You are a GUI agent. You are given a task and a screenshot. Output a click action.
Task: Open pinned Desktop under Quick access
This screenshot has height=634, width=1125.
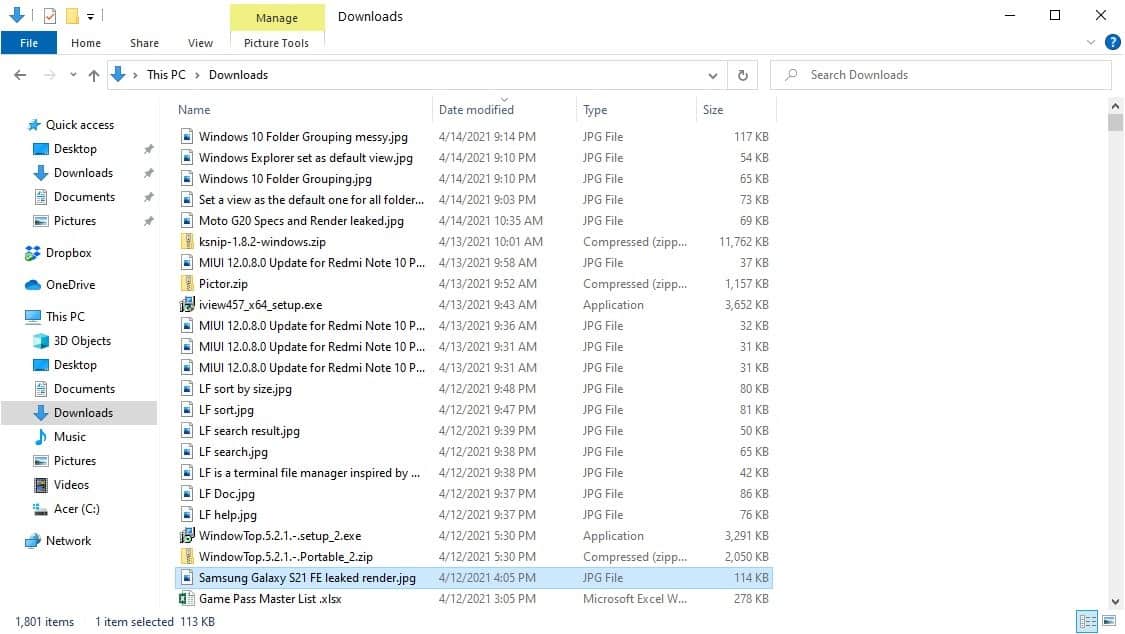click(x=75, y=148)
